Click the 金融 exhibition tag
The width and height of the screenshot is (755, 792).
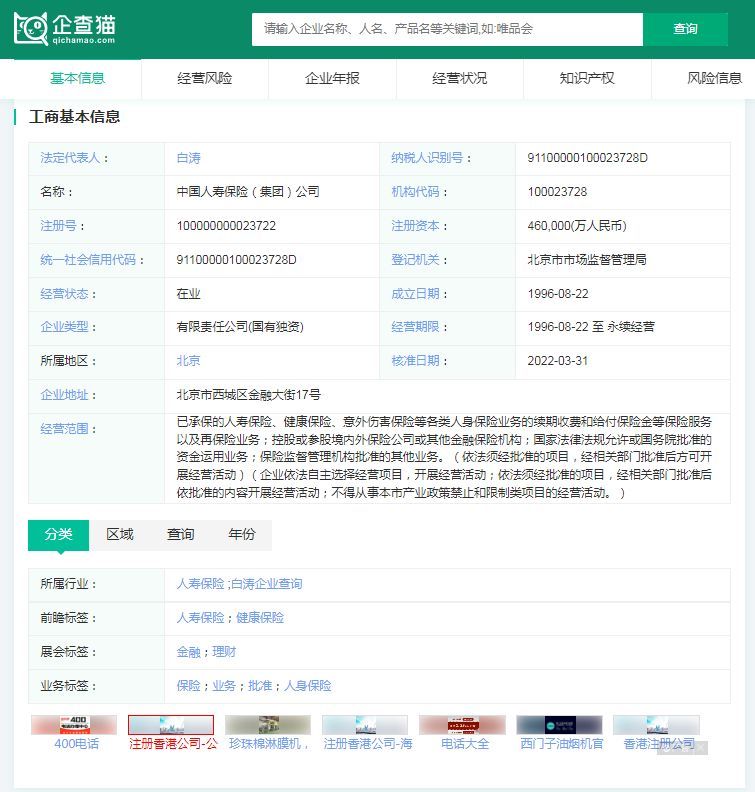click(188, 652)
